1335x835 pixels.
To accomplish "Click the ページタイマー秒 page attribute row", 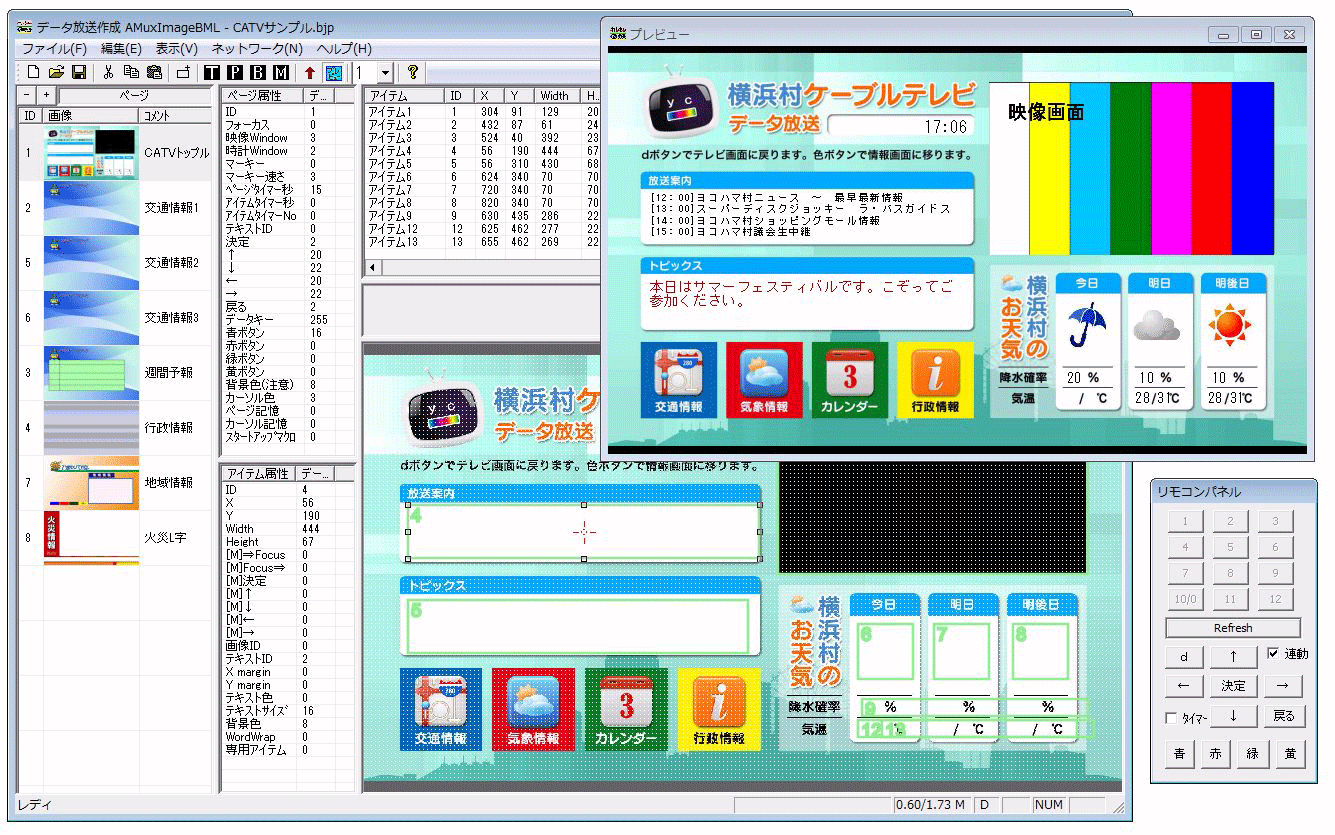I will pyautogui.click(x=286, y=190).
